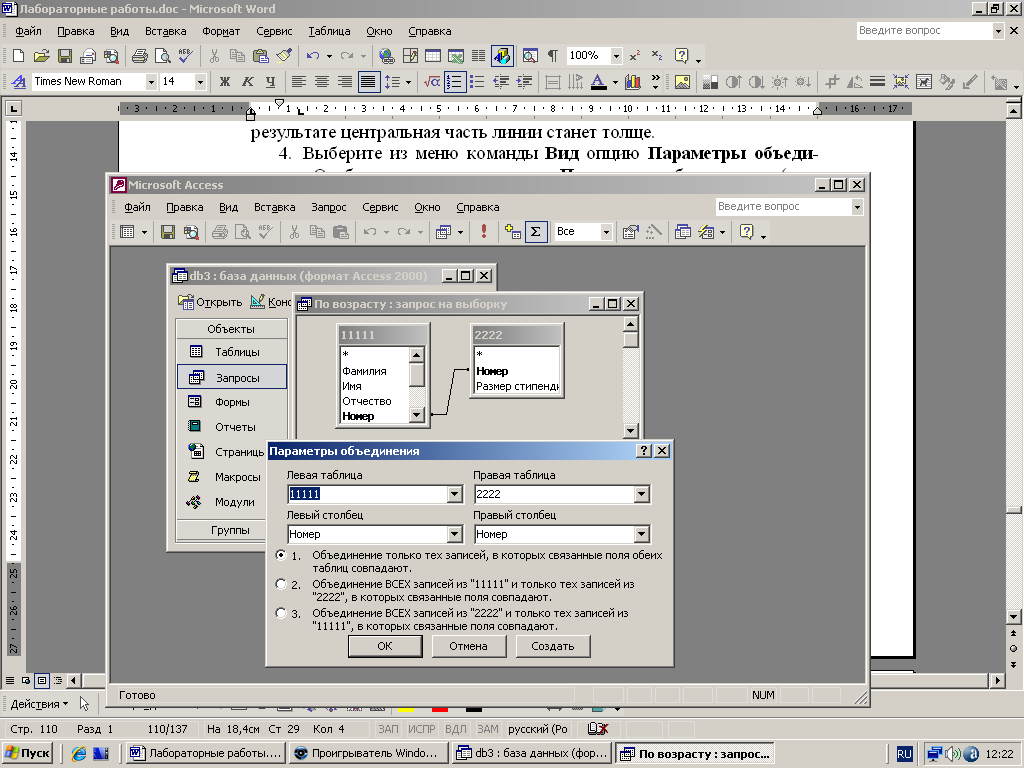This screenshot has width=1024, height=768.
Task: Open Access Вид menu
Action: [228, 207]
